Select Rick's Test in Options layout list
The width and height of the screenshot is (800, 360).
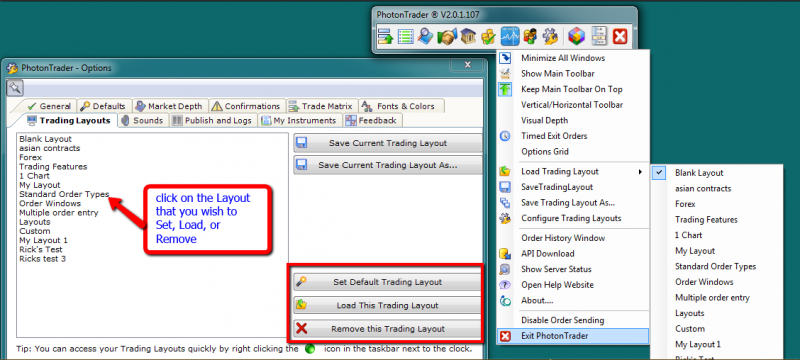[x=41, y=249]
